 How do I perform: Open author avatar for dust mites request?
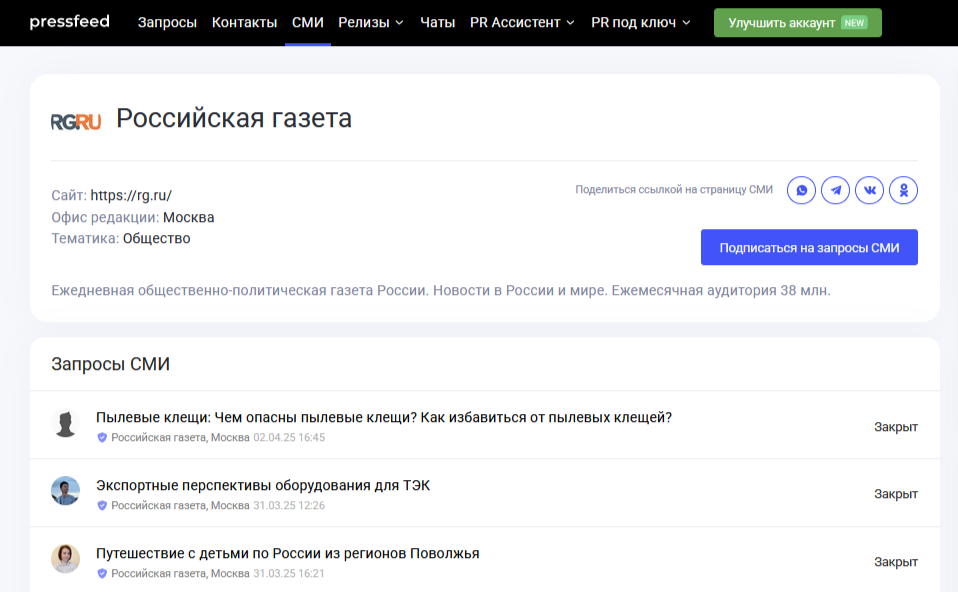click(65, 424)
